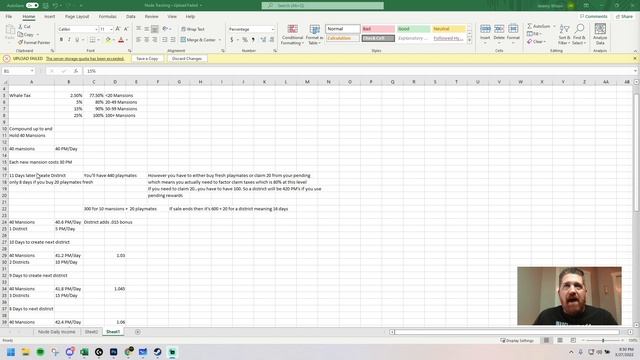Screen dimensions: 640x360
Task: Apply the Good cell style
Action: (x=413, y=29)
